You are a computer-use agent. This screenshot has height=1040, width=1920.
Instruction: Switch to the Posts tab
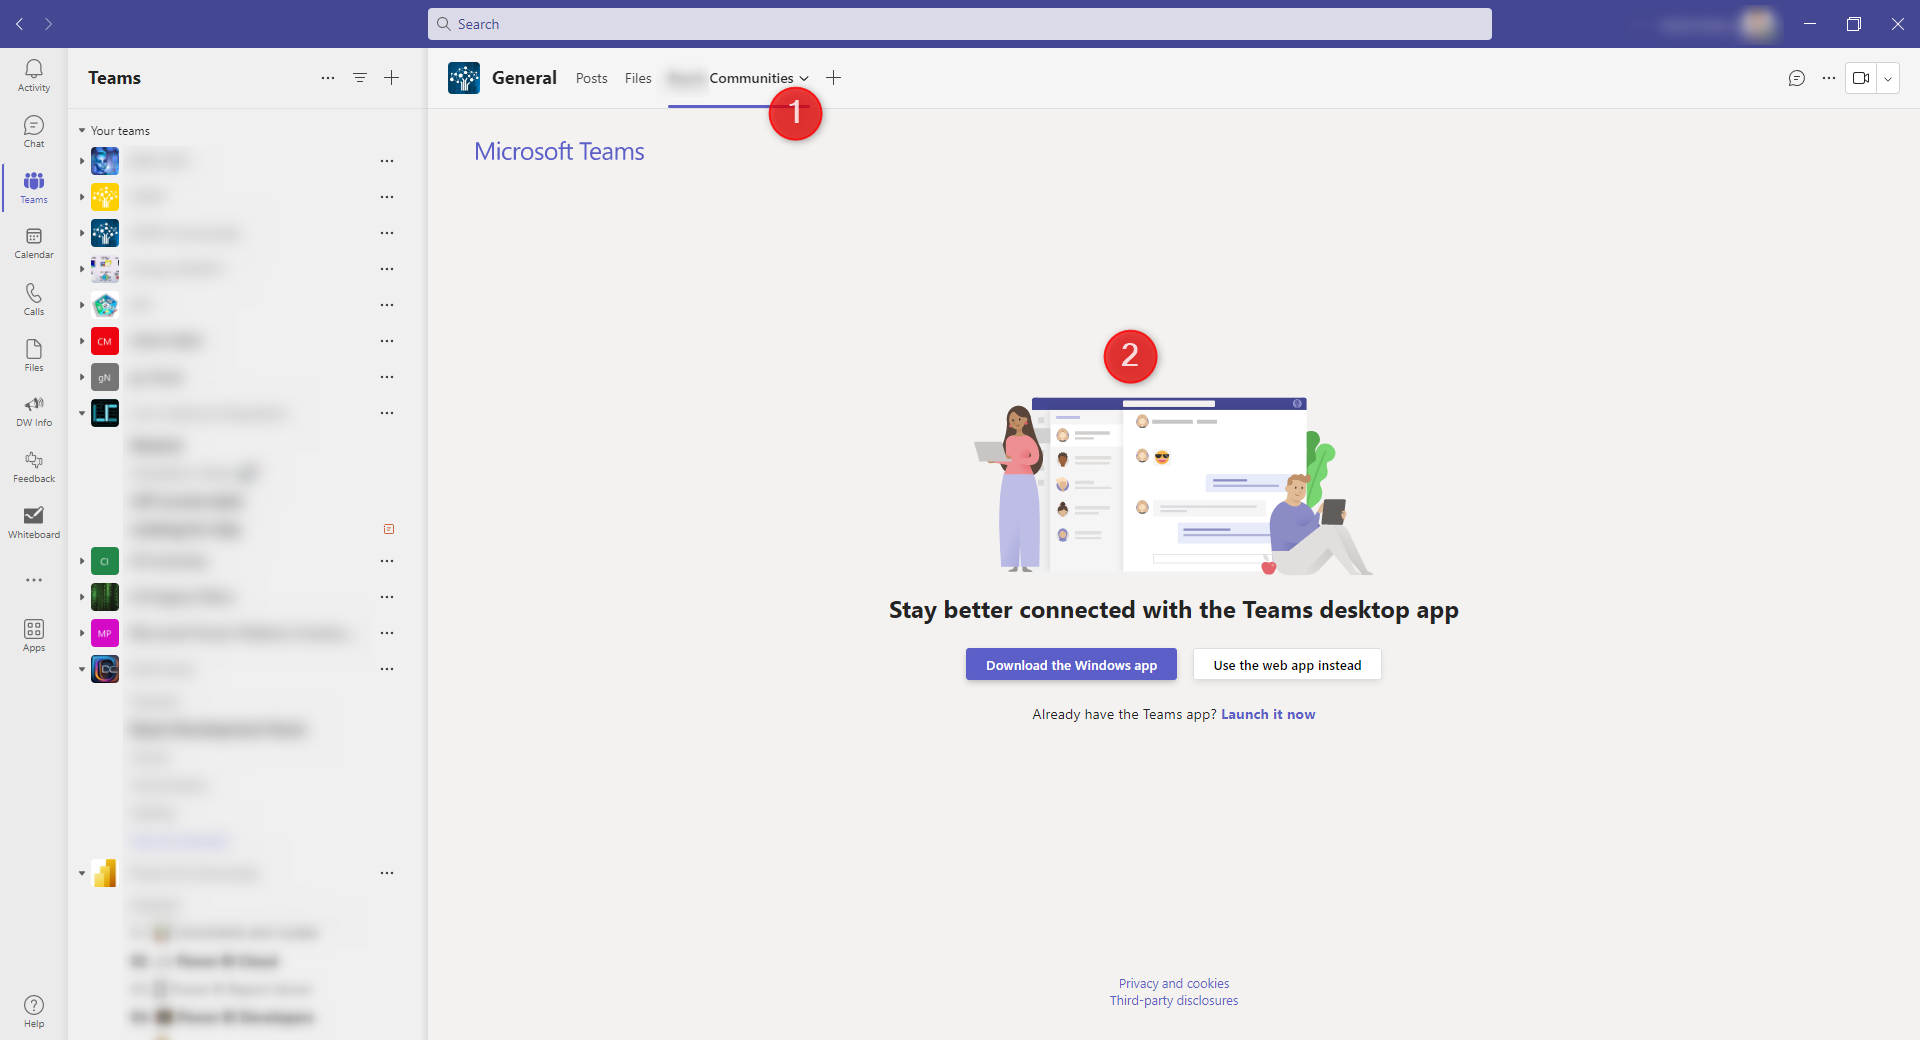(x=591, y=78)
